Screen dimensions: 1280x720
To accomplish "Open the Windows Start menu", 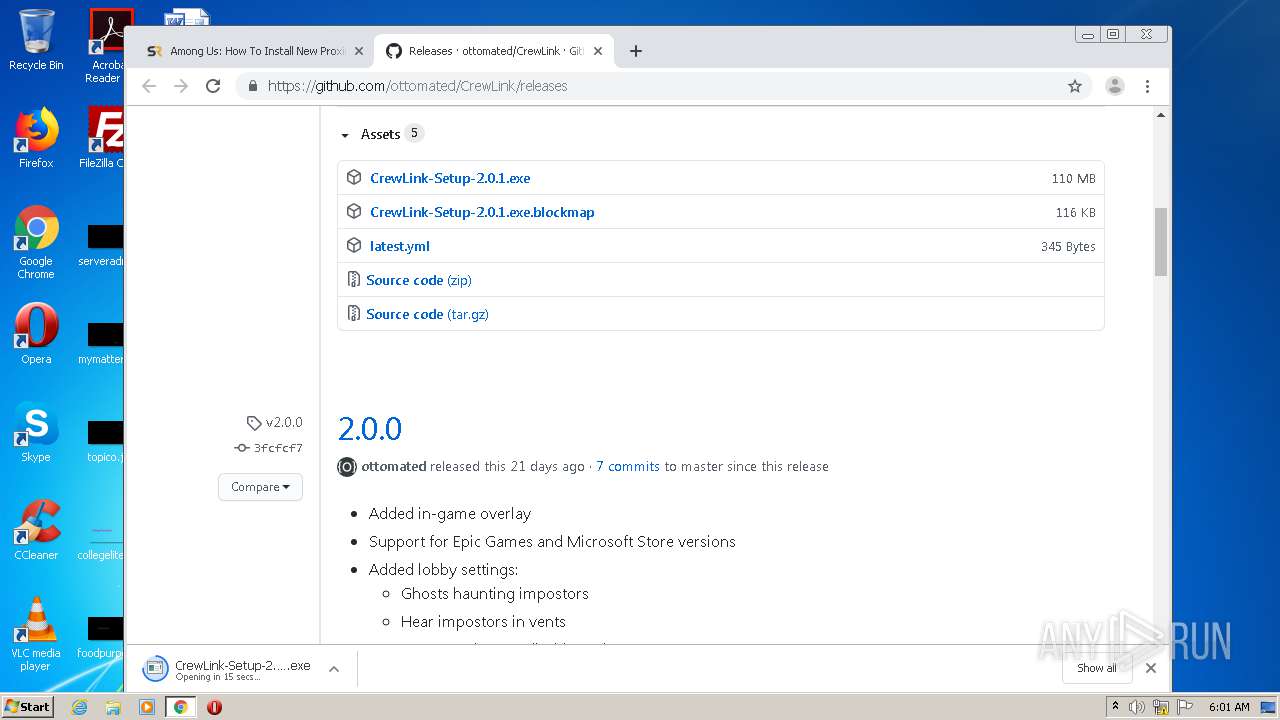I will 27,707.
